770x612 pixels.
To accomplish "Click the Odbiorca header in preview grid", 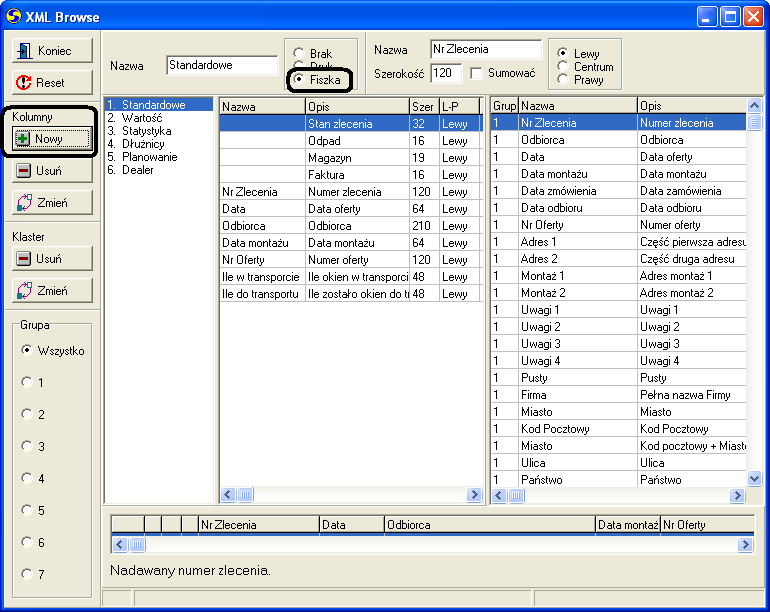I will [490, 525].
